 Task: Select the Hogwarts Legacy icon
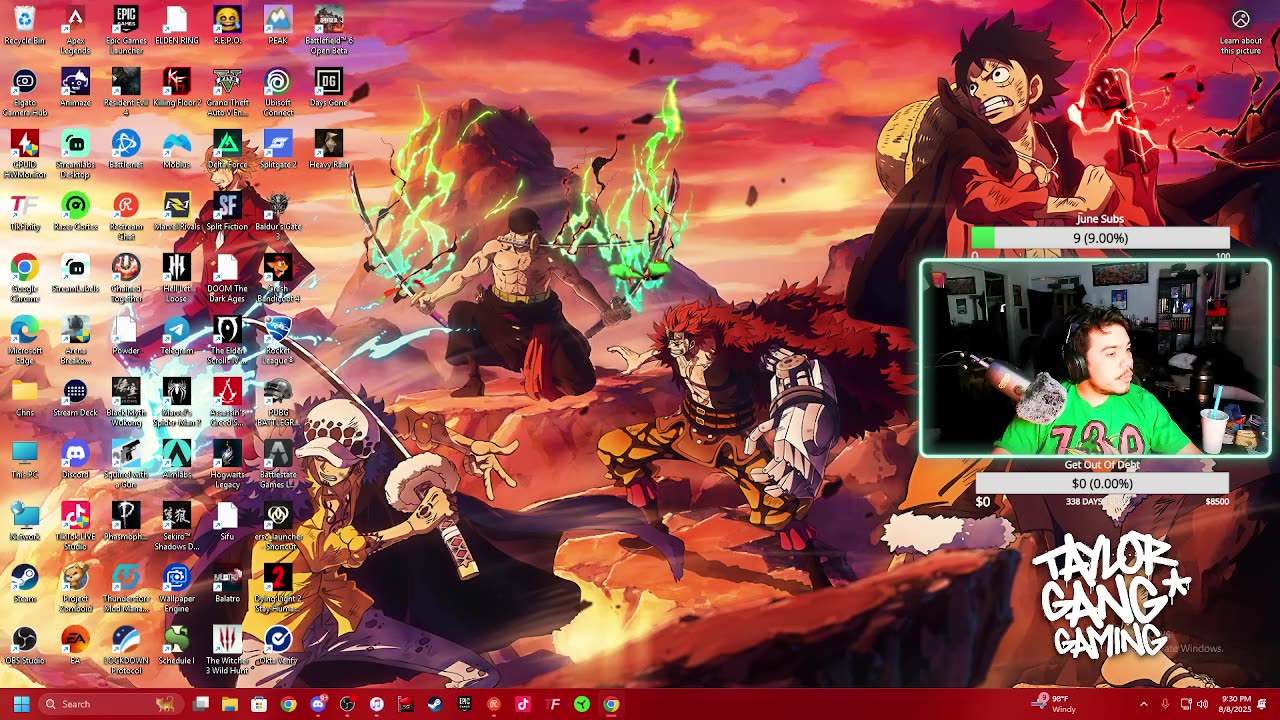click(227, 464)
